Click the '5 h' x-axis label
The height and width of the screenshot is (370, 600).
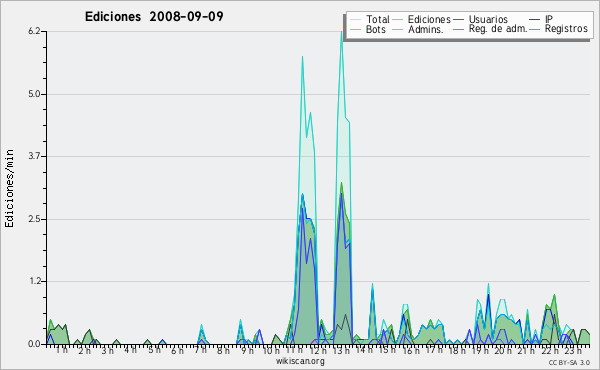[154, 350]
